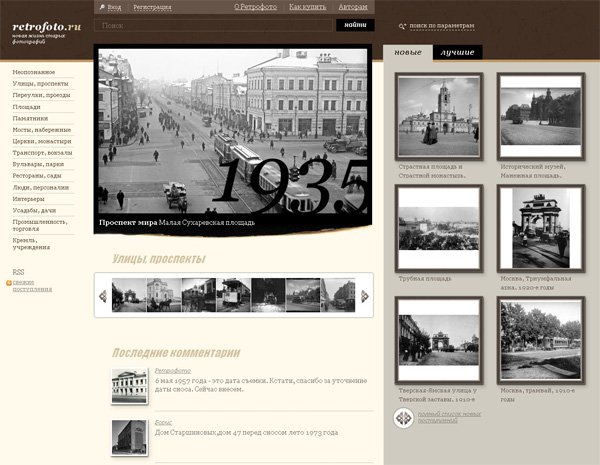Select Люди, персоналии category
This screenshot has width=600, height=465.
pyautogui.click(x=41, y=188)
